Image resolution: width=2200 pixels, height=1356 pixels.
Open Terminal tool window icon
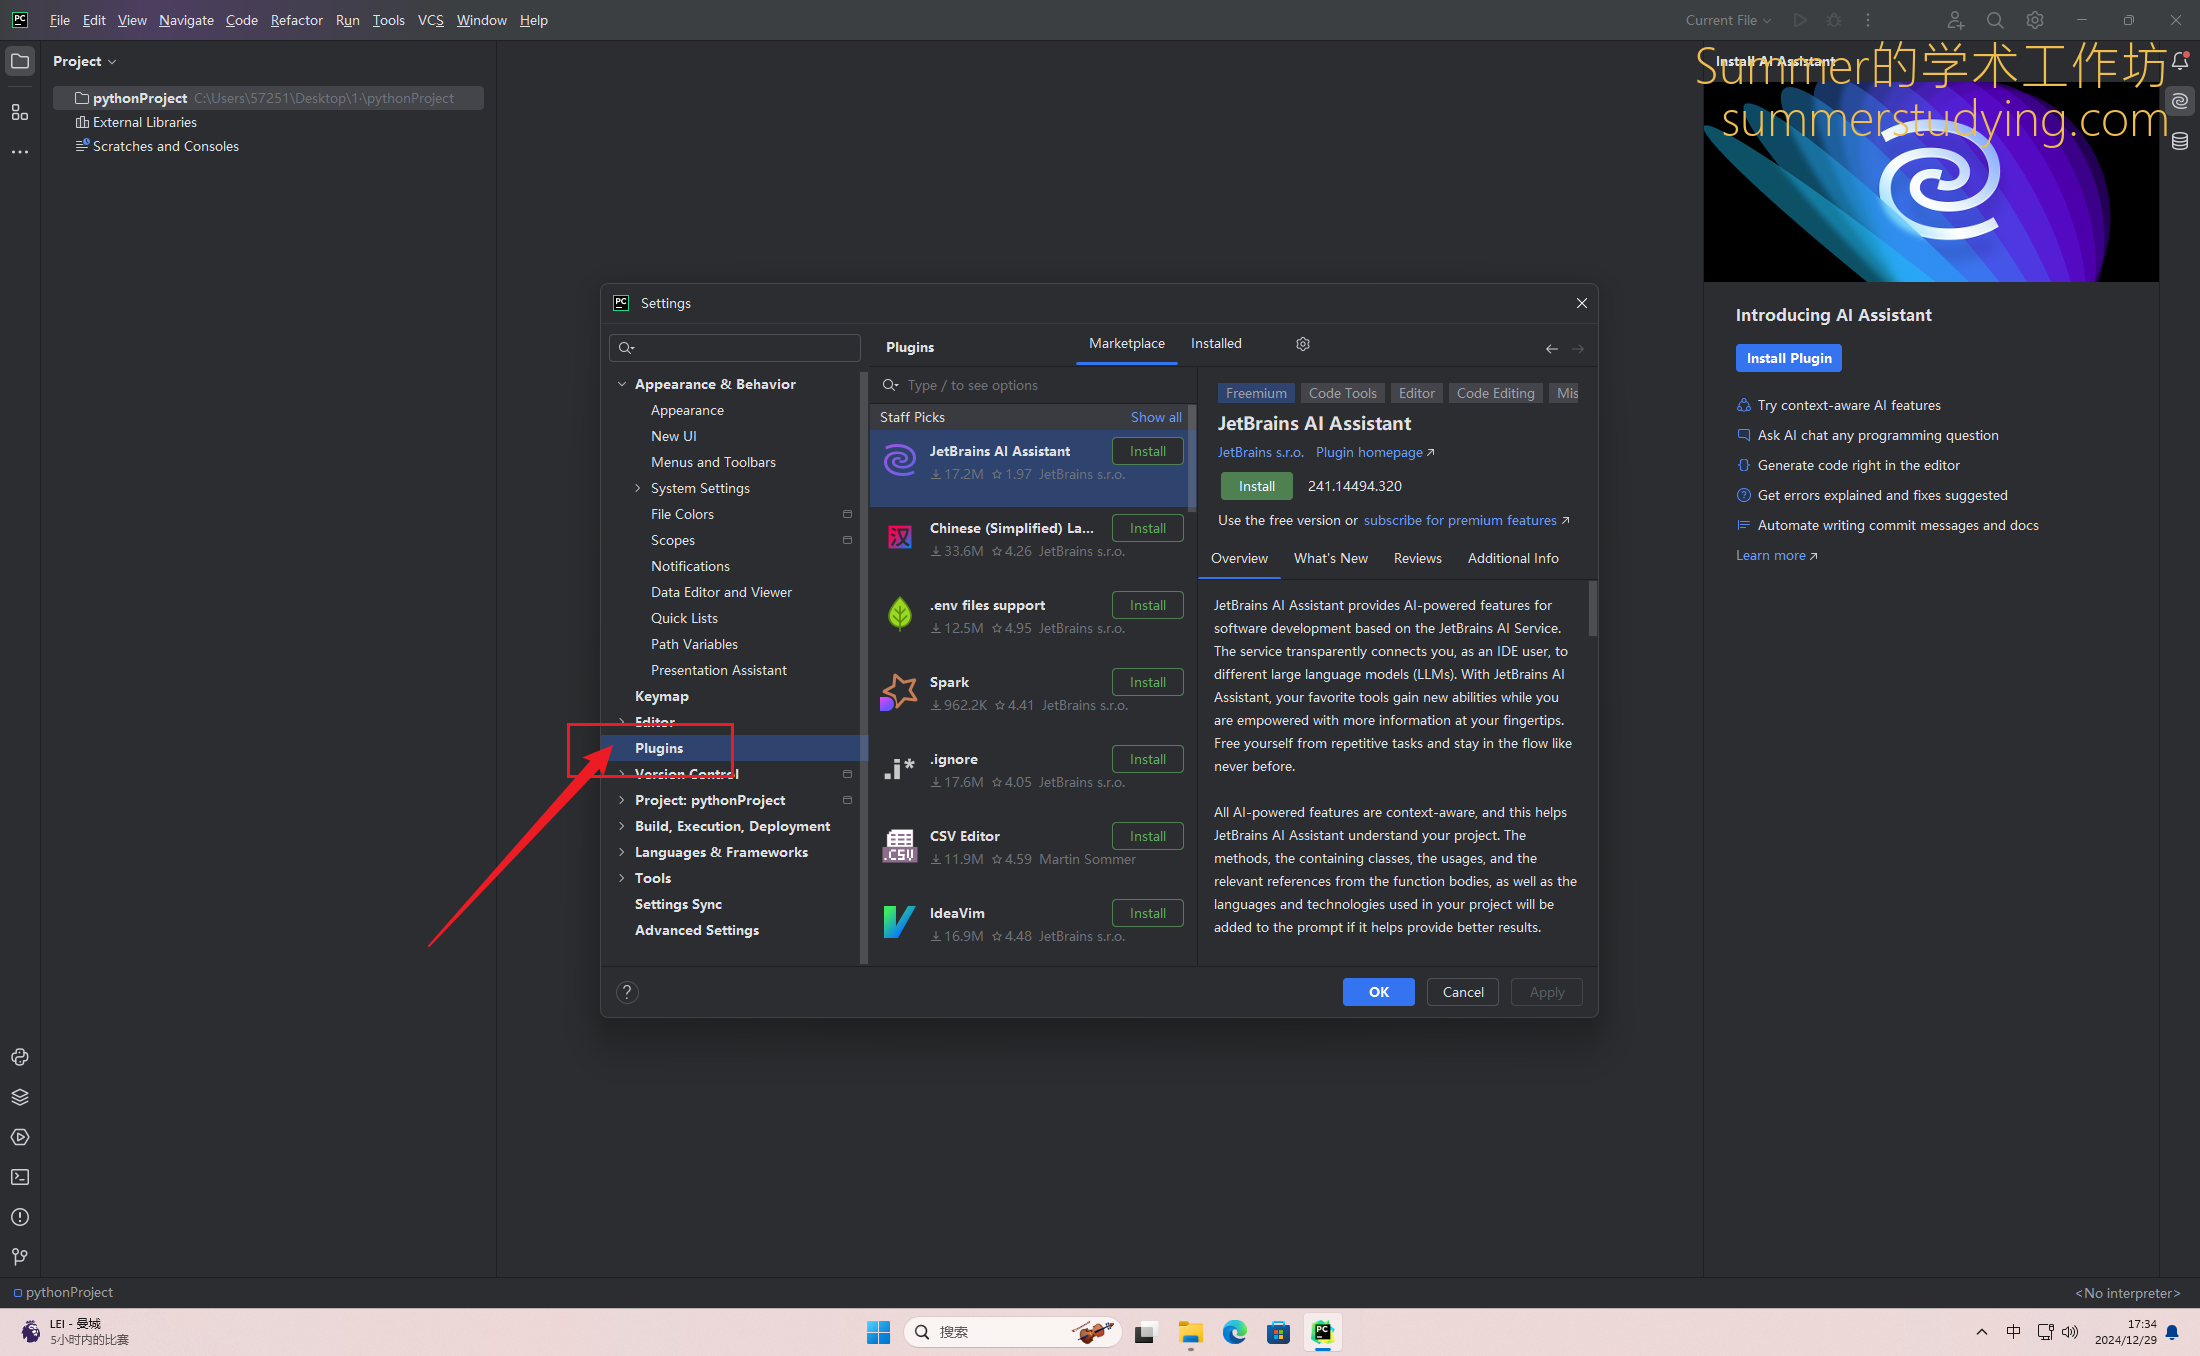[x=20, y=1177]
